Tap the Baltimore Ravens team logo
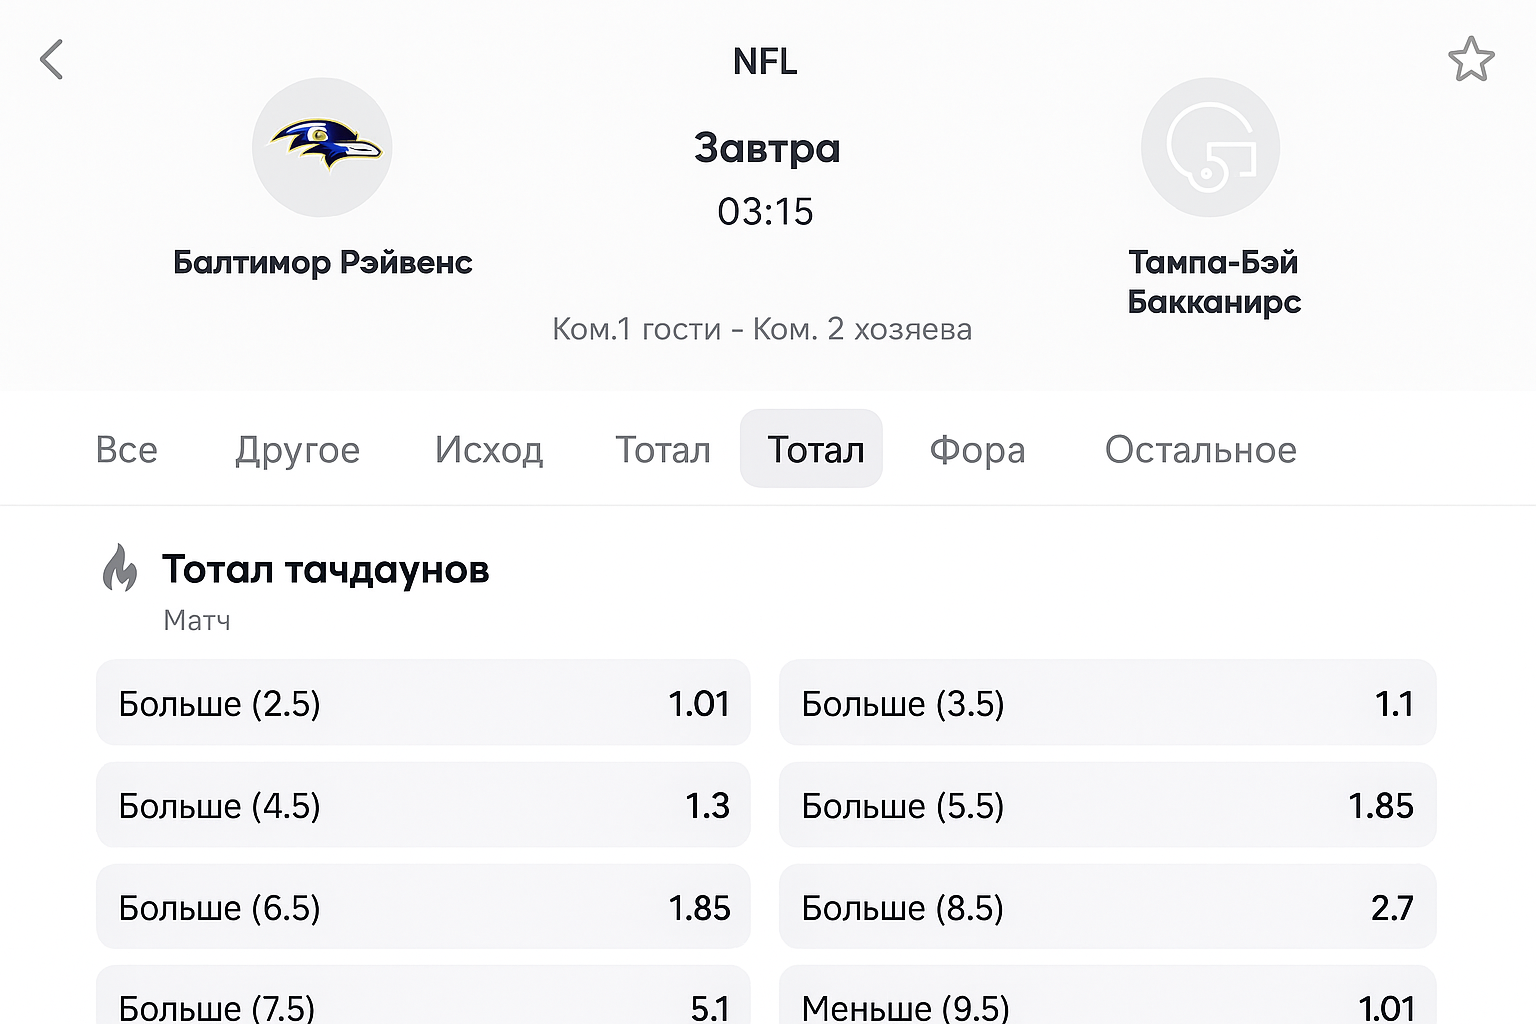The image size is (1536, 1024). 322,147
